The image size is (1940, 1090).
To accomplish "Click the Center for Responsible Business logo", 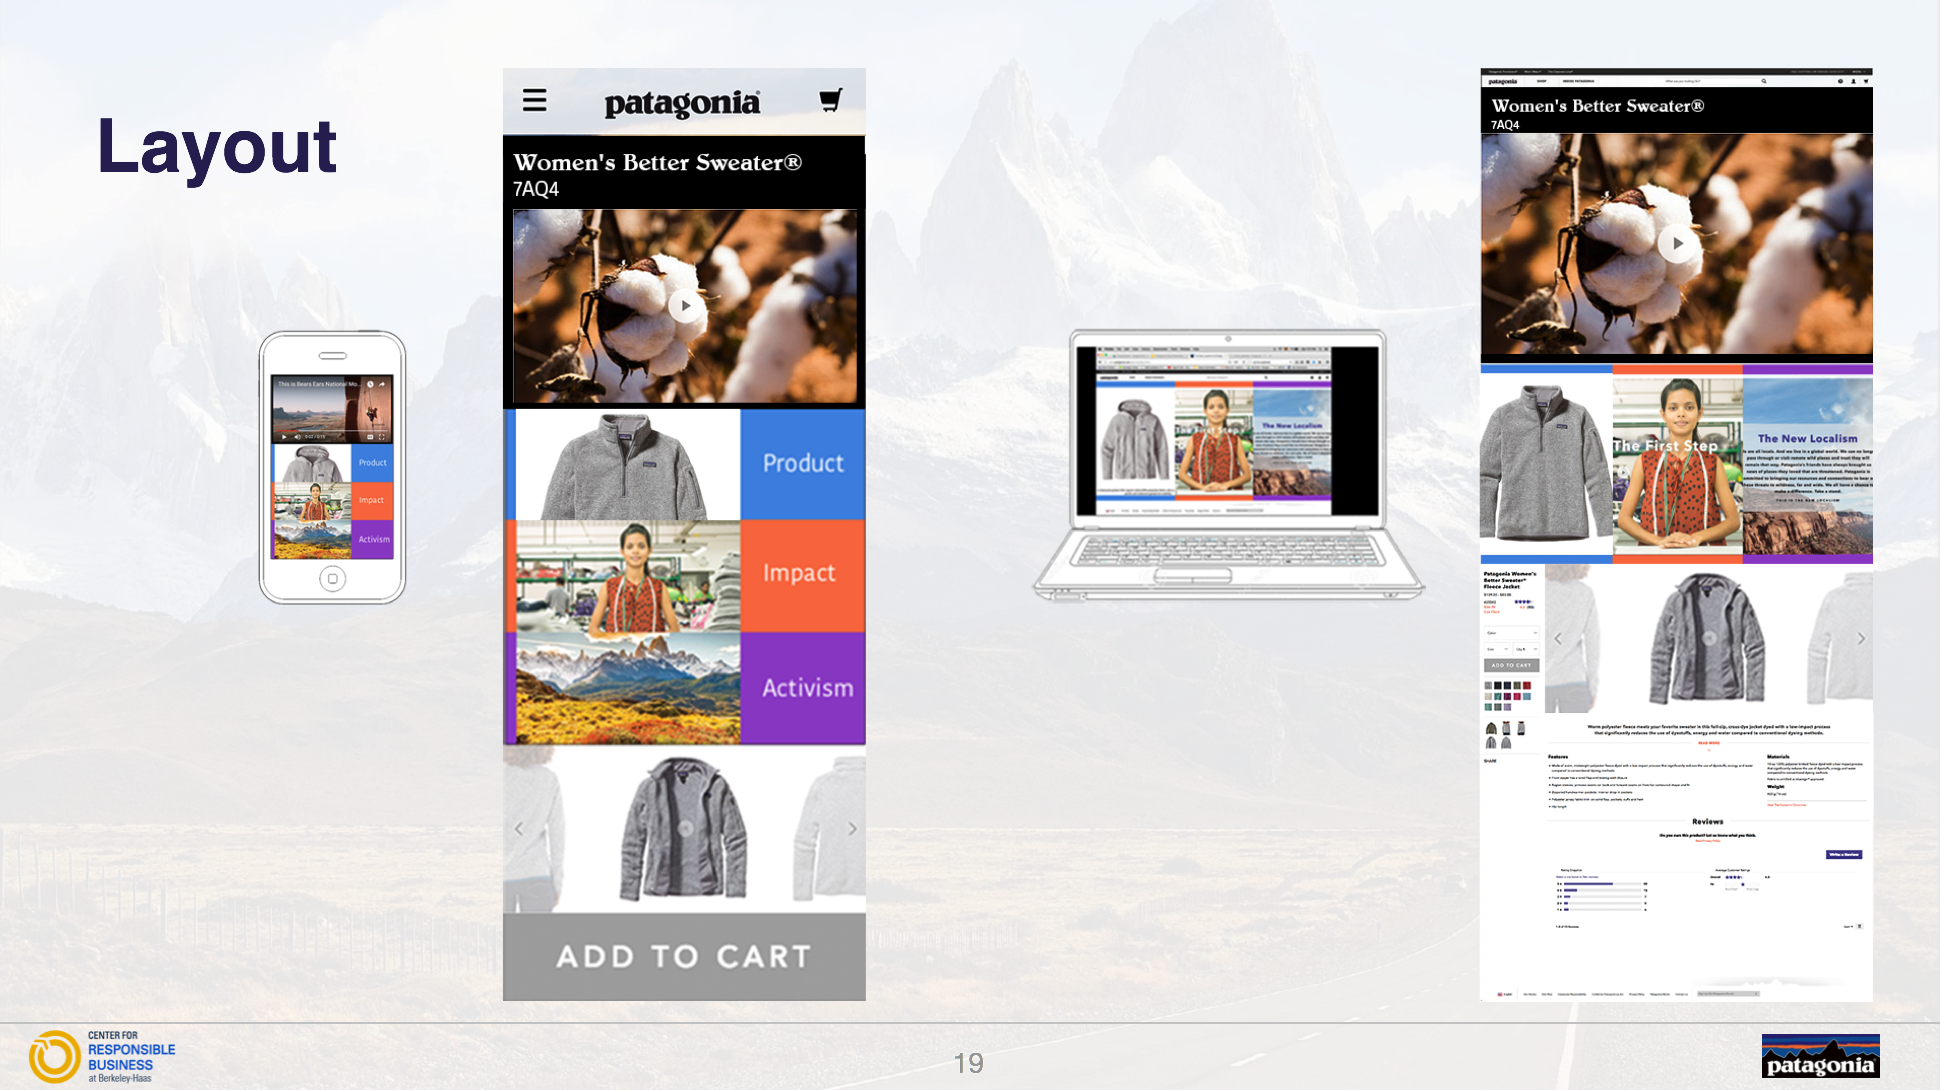I will point(102,1057).
